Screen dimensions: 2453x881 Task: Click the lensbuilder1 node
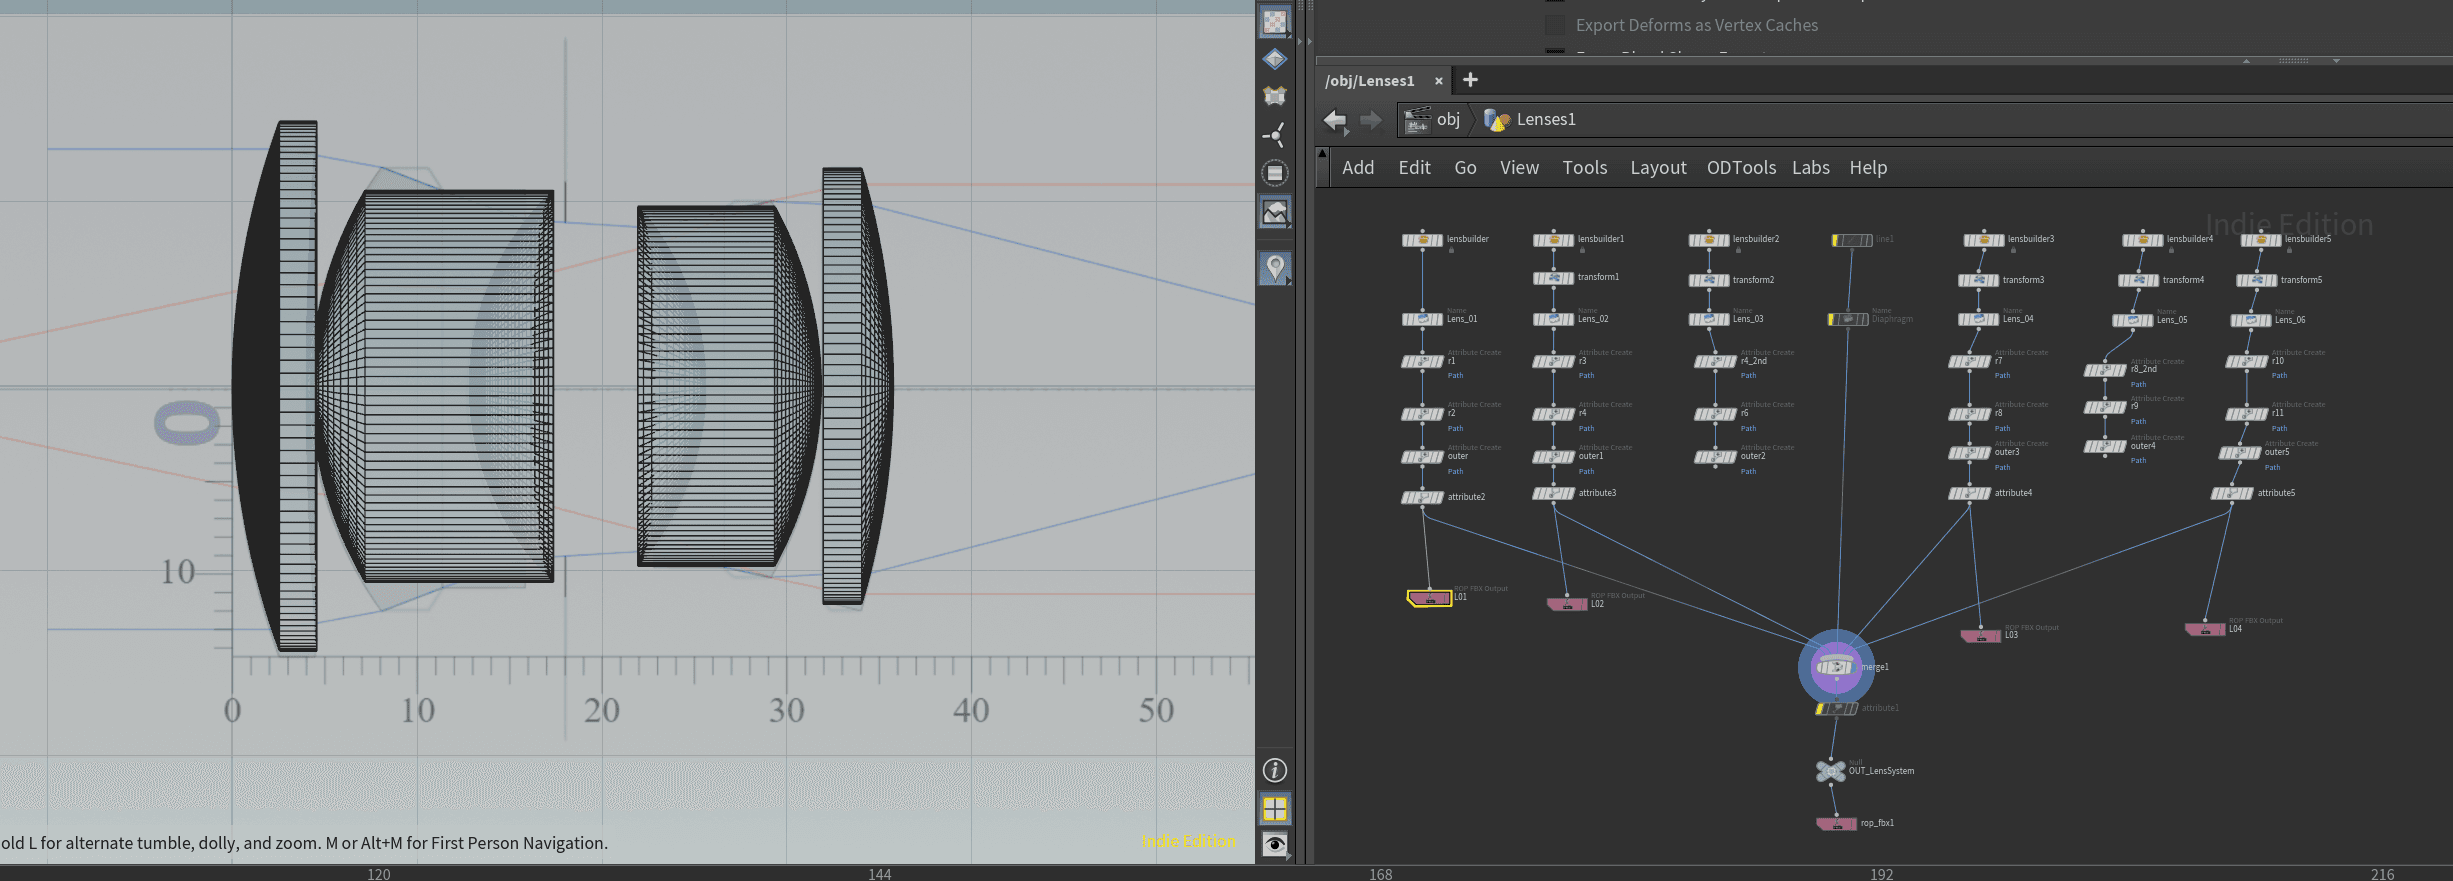pyautogui.click(x=1553, y=240)
